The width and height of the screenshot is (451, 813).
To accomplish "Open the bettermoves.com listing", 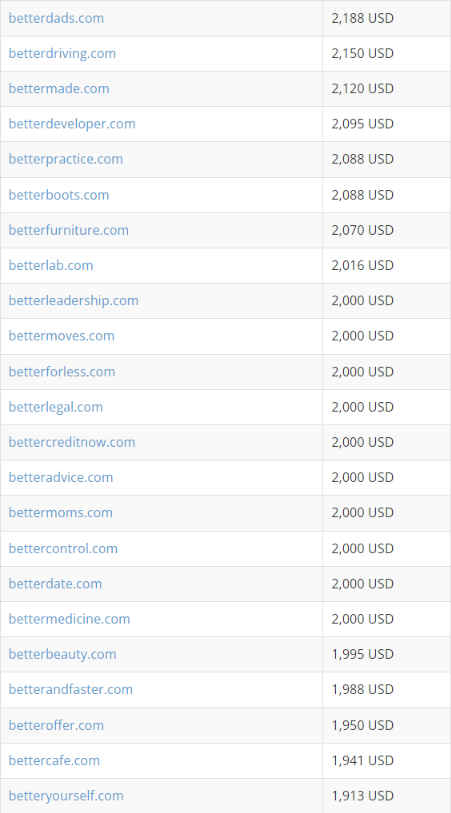I will [x=62, y=336].
